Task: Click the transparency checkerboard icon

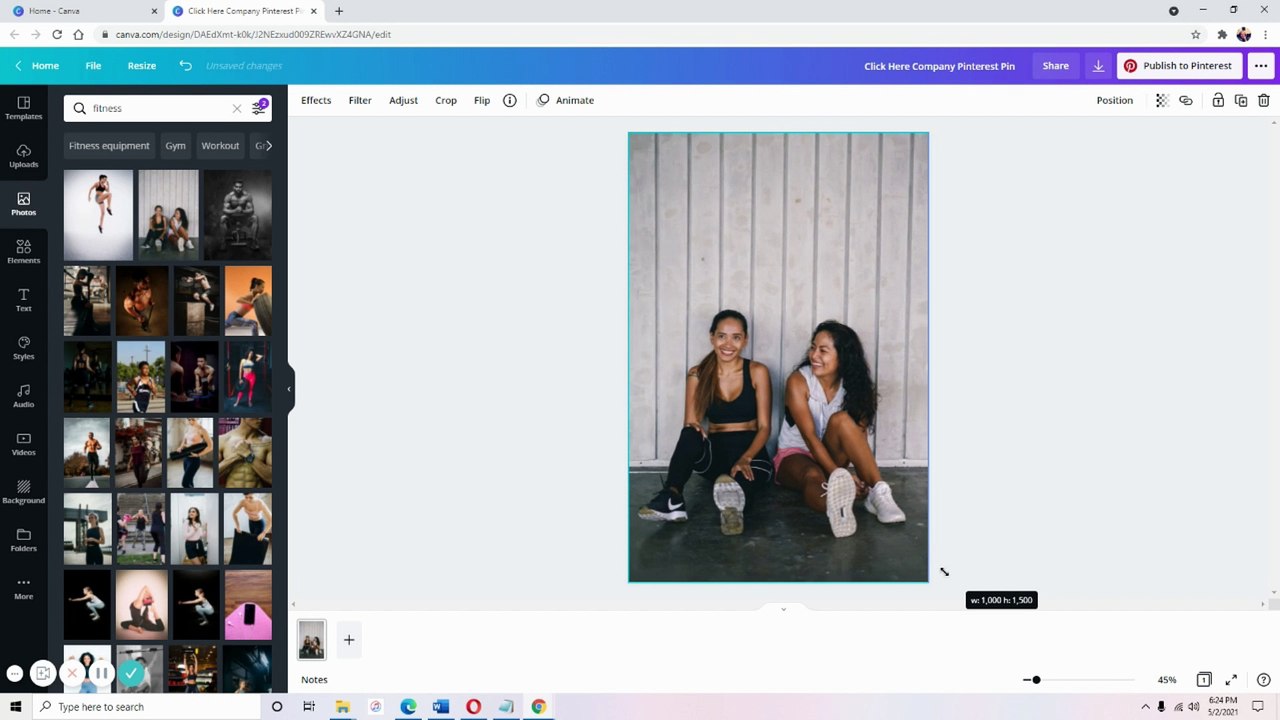Action: pyautogui.click(x=1161, y=100)
